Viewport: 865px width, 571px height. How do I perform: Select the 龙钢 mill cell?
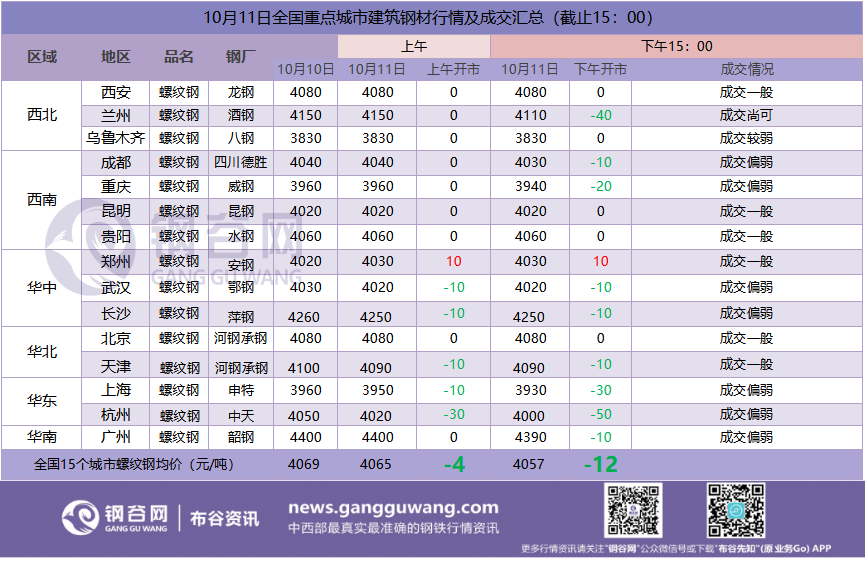pyautogui.click(x=241, y=92)
